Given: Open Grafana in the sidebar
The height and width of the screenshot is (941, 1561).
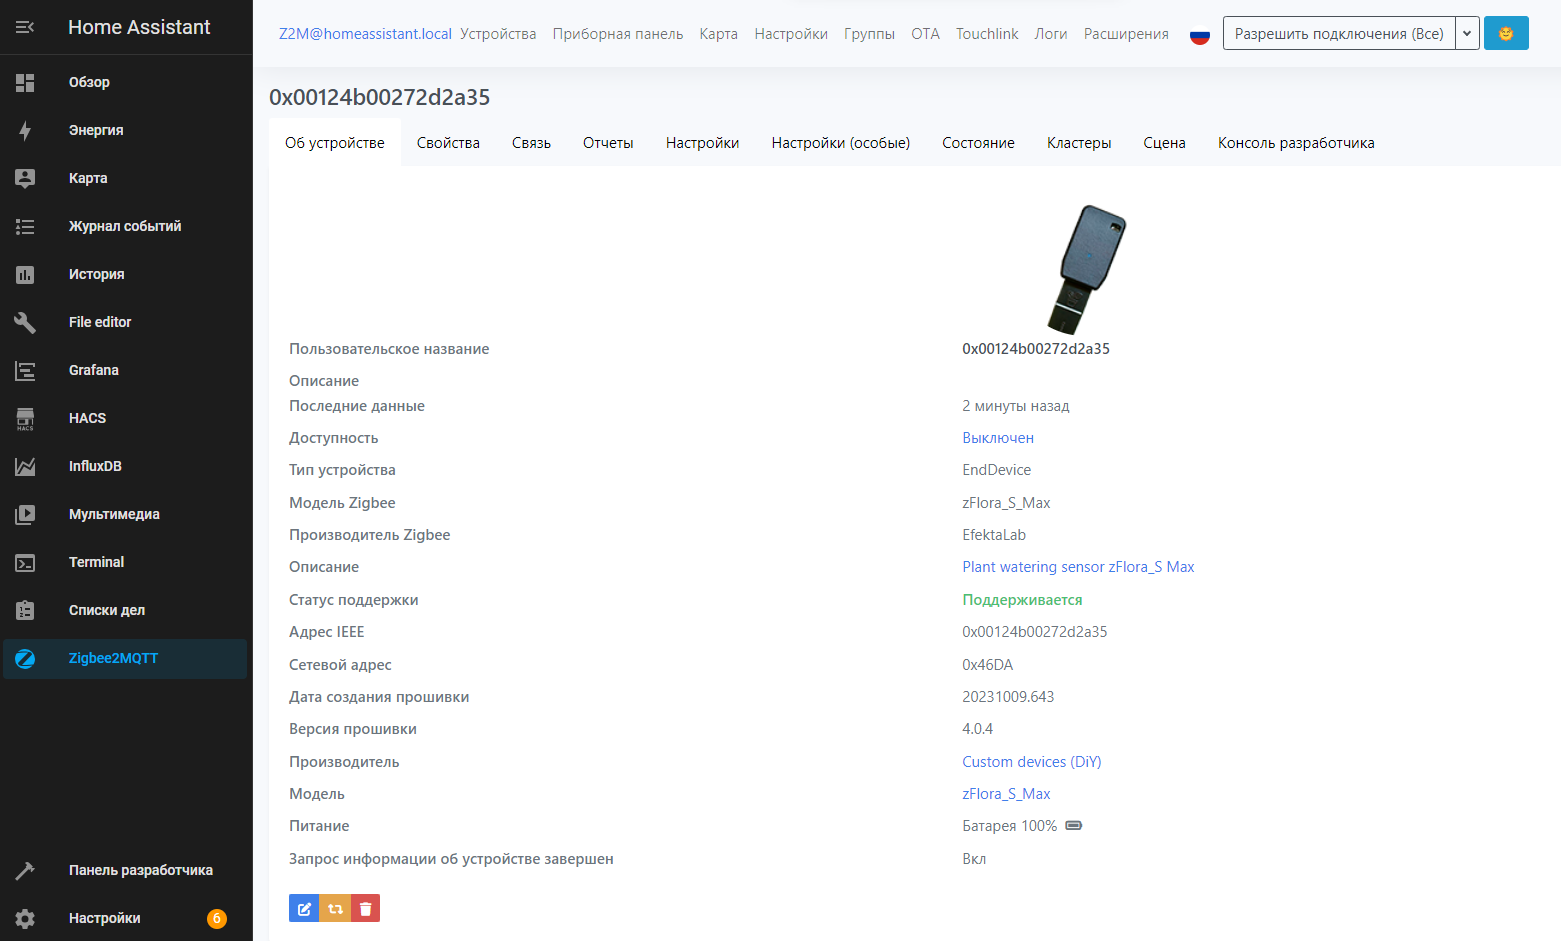Looking at the screenshot, I should click(93, 370).
